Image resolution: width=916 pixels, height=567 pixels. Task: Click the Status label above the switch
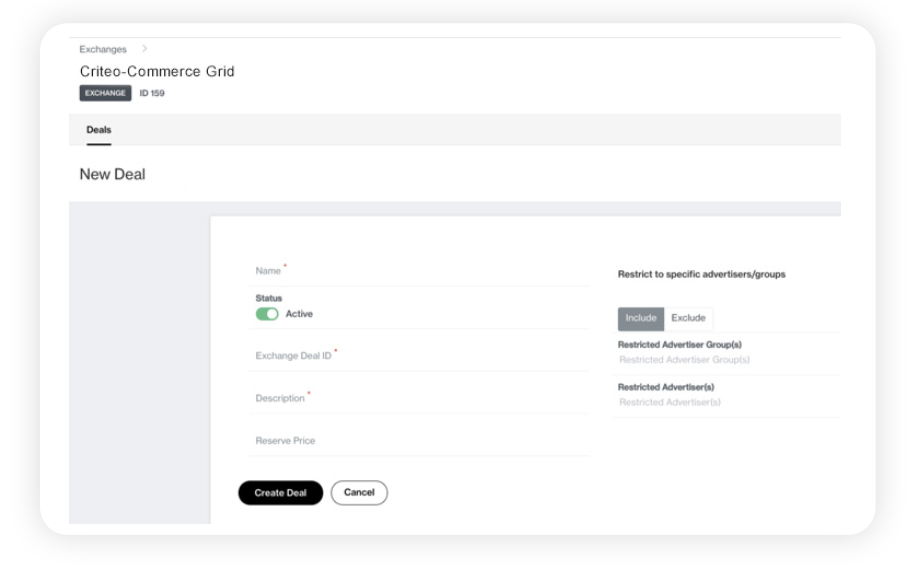[x=268, y=298]
